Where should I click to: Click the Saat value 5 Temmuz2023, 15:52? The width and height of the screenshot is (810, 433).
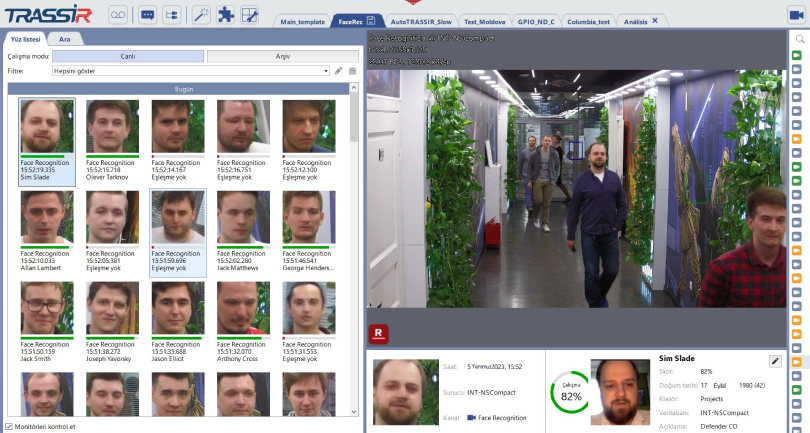[494, 367]
